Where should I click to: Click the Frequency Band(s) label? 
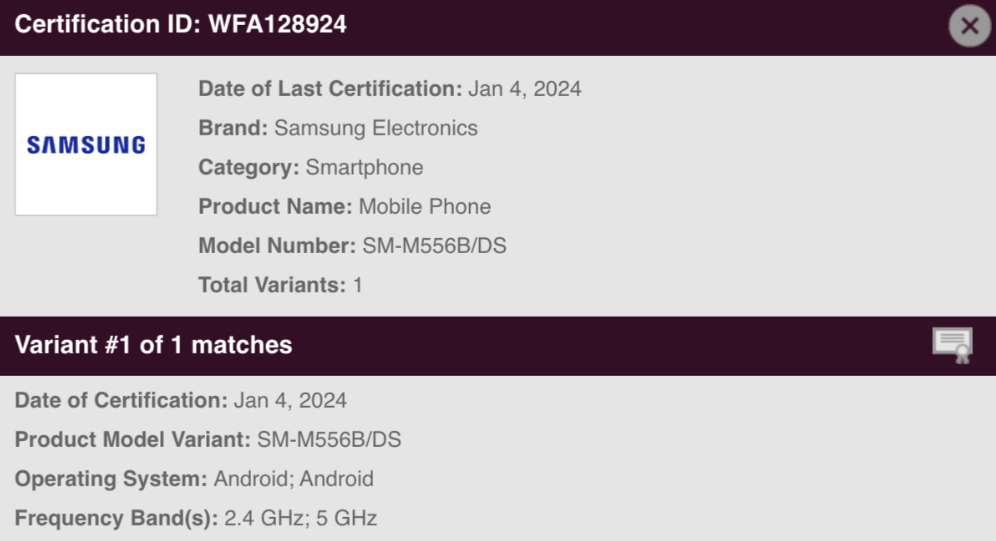click(115, 518)
